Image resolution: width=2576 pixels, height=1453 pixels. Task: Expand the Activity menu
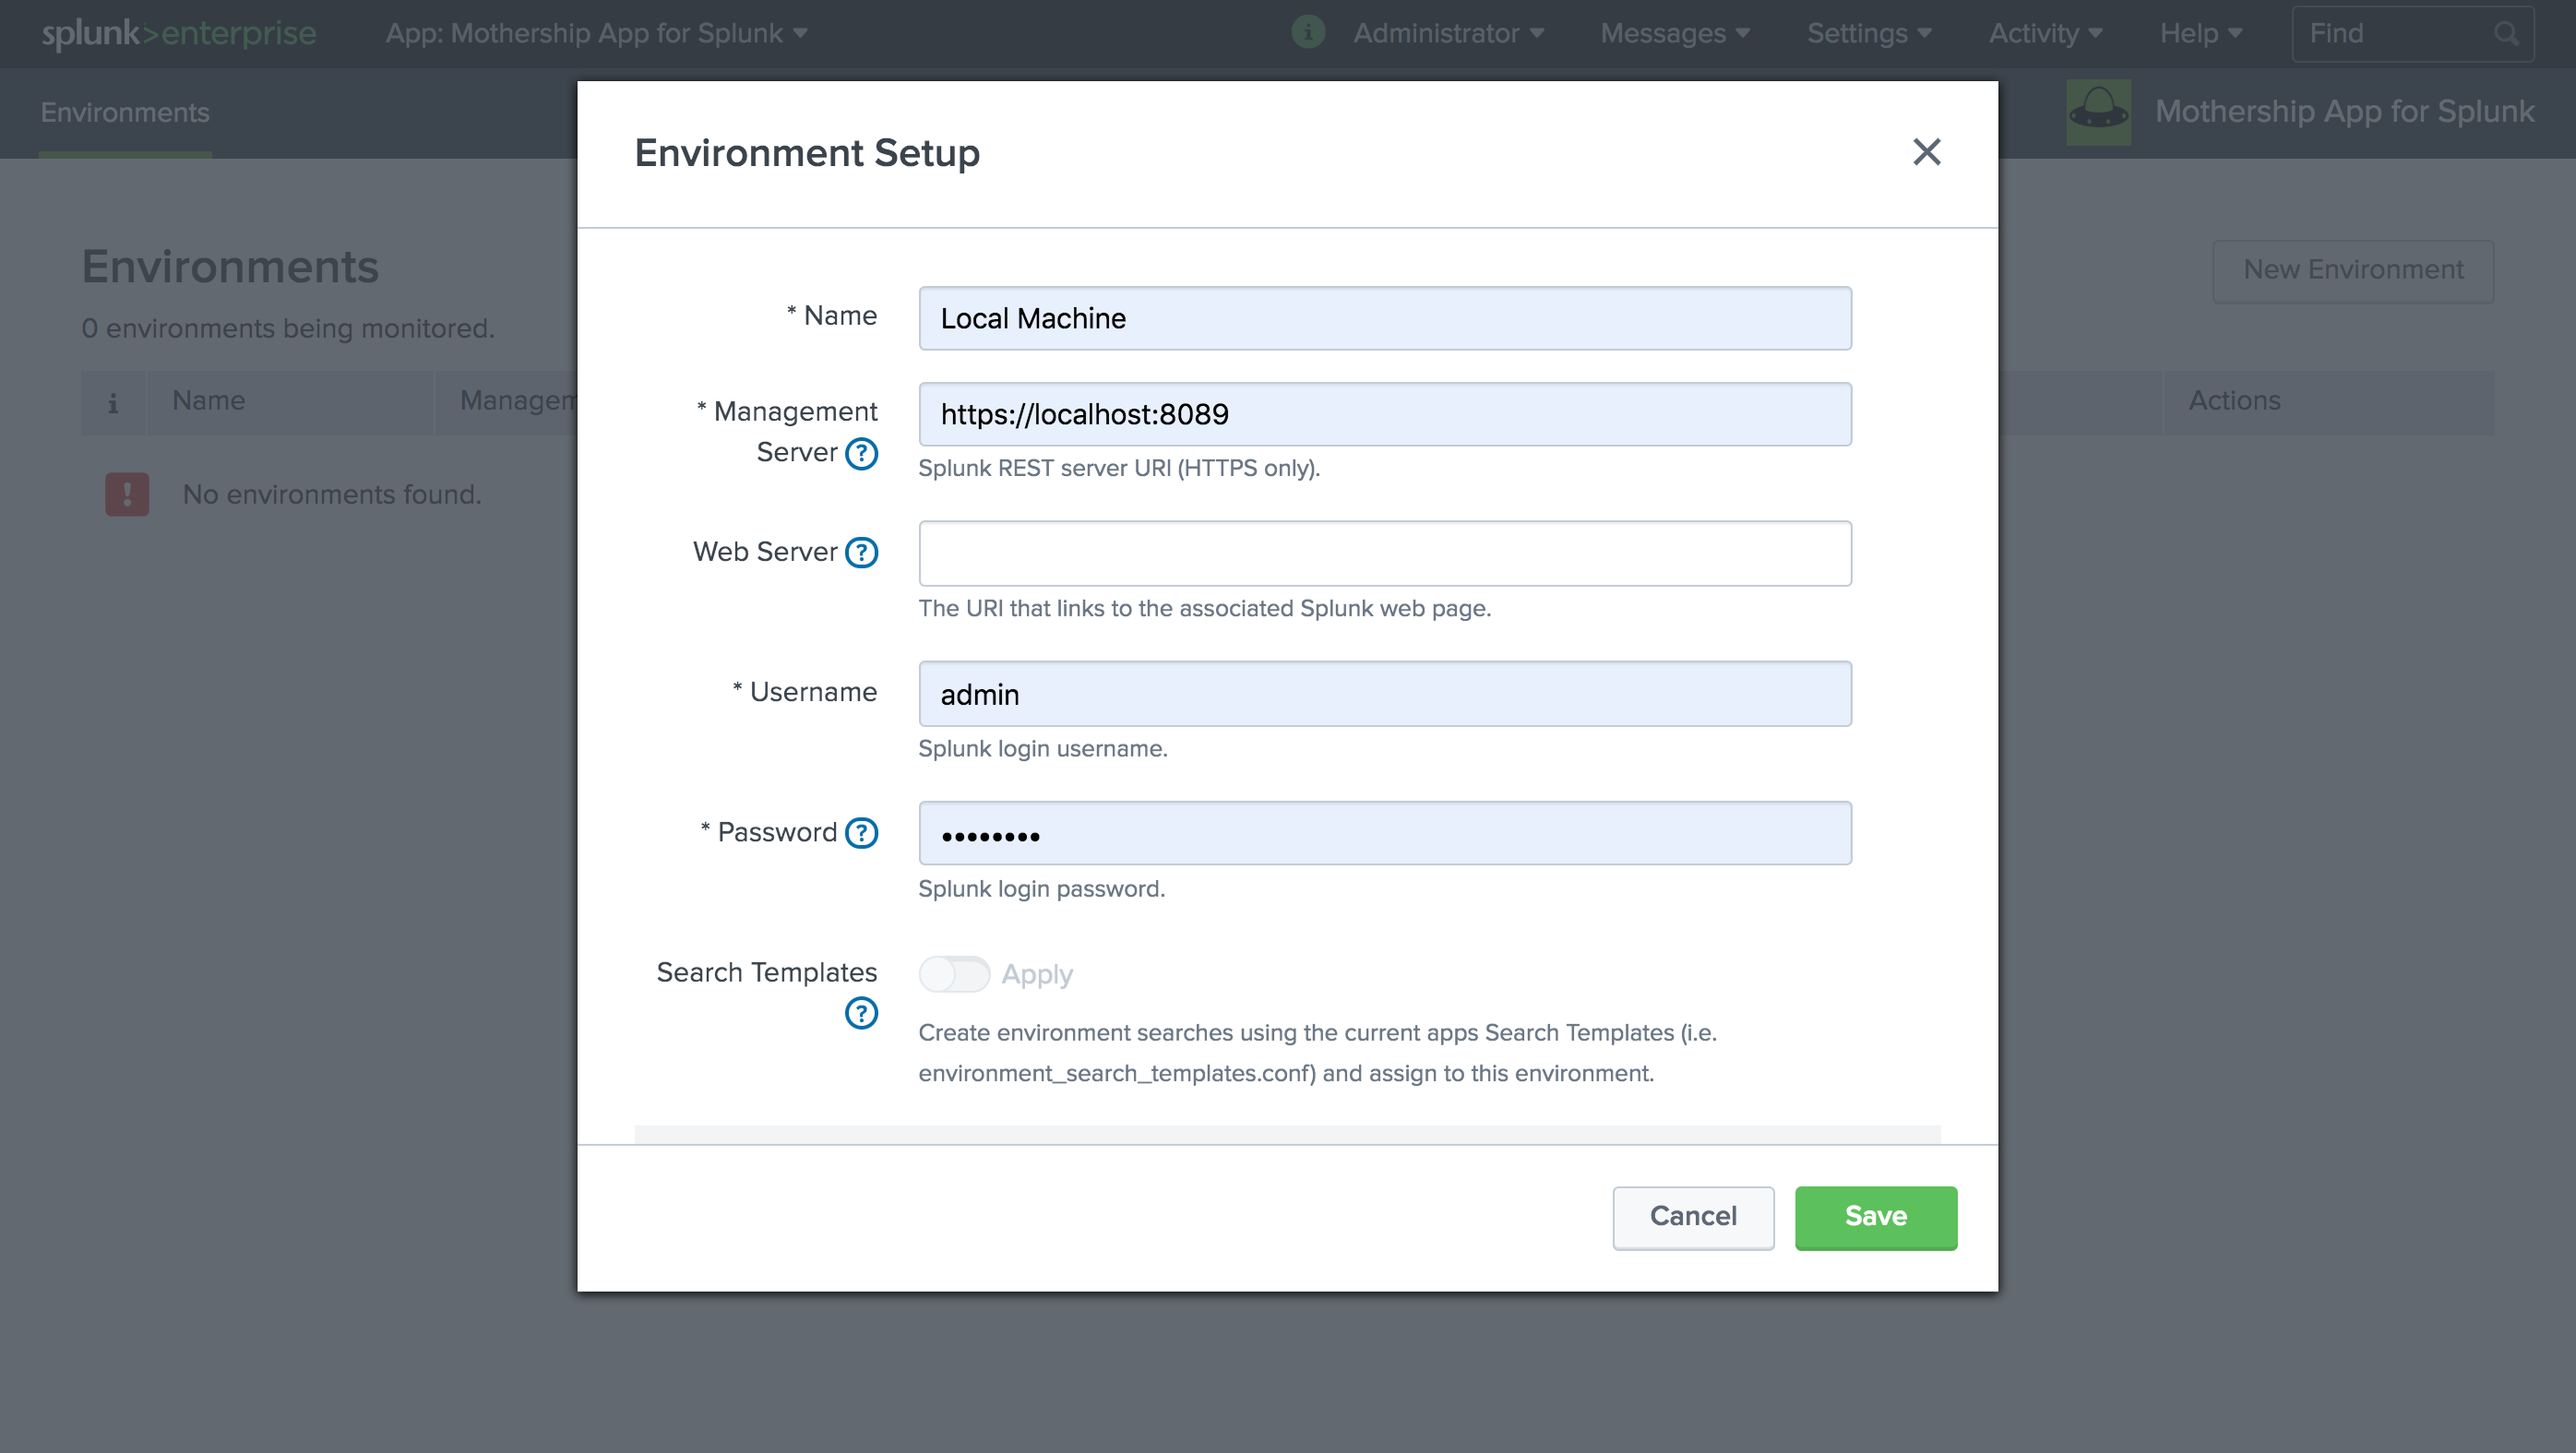[2045, 33]
